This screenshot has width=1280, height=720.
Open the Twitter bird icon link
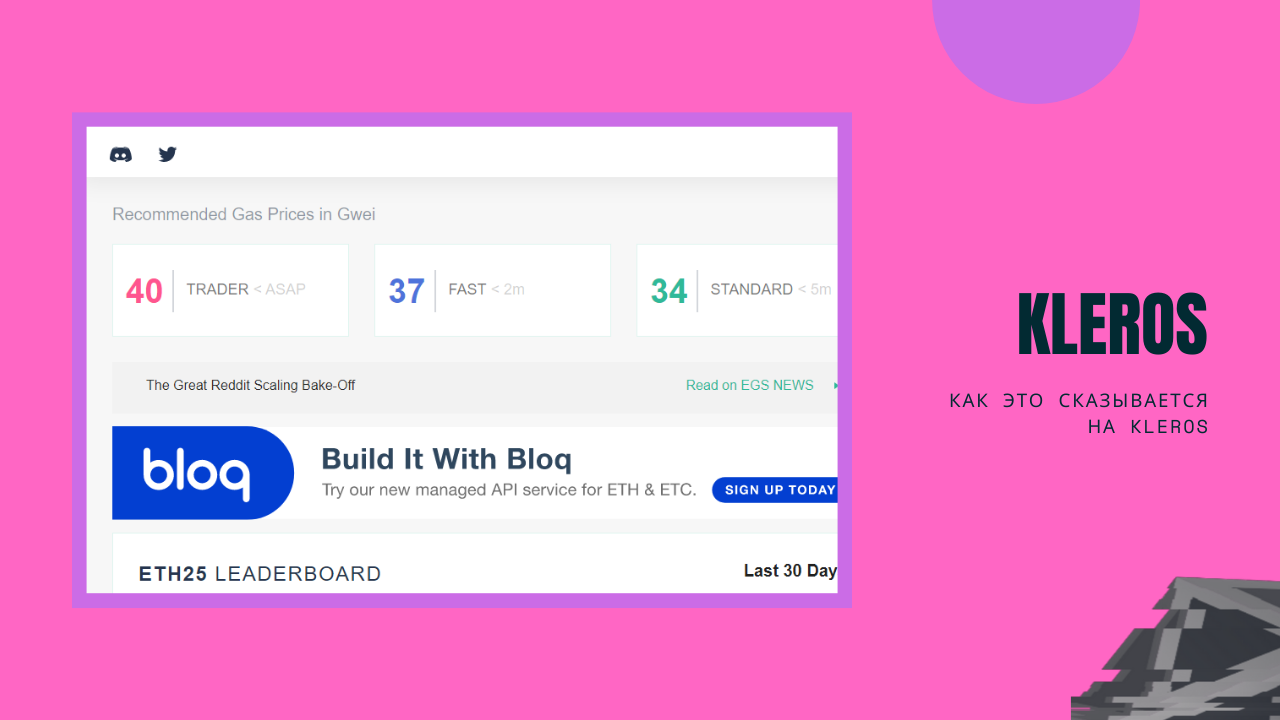coord(167,154)
